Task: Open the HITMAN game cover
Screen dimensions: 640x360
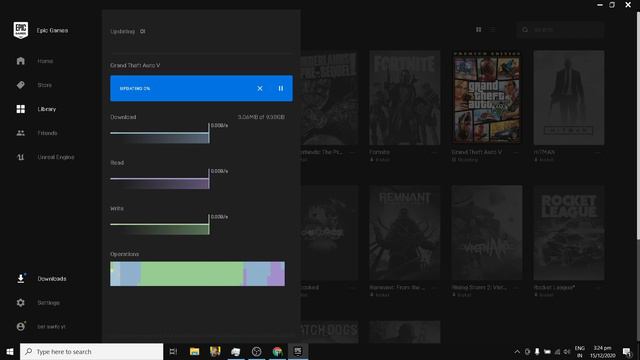Action: click(x=569, y=98)
